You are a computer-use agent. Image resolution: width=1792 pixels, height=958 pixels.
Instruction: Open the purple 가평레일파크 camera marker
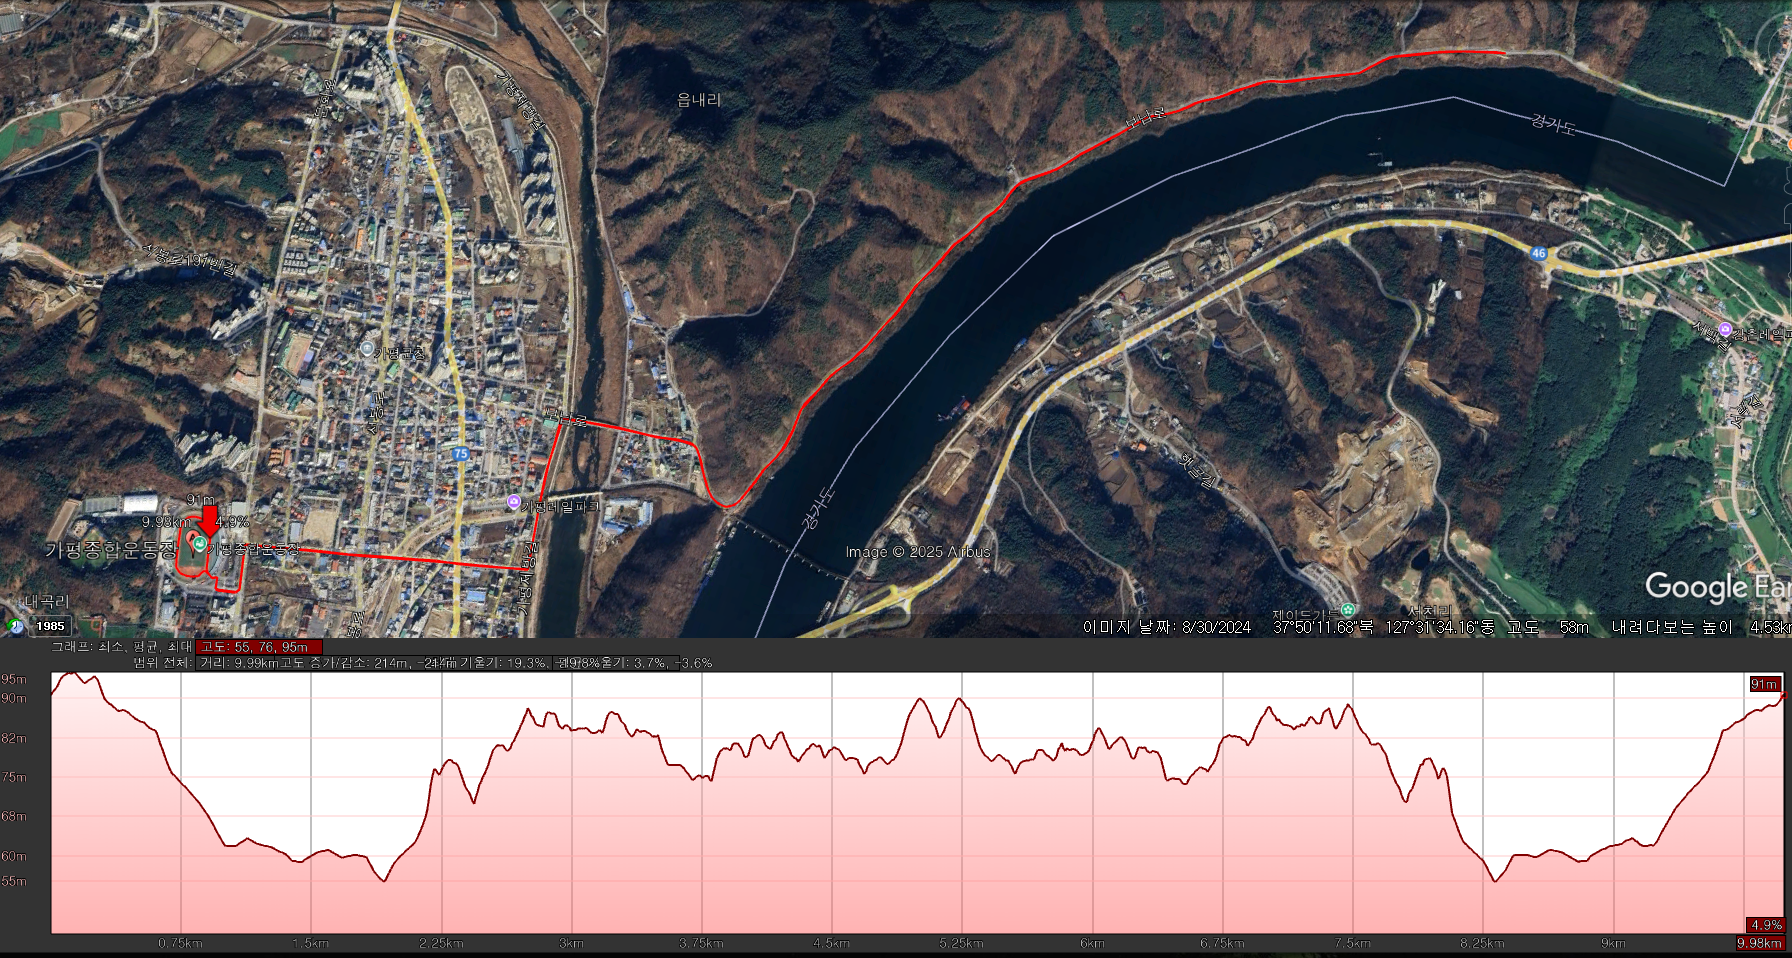514,502
